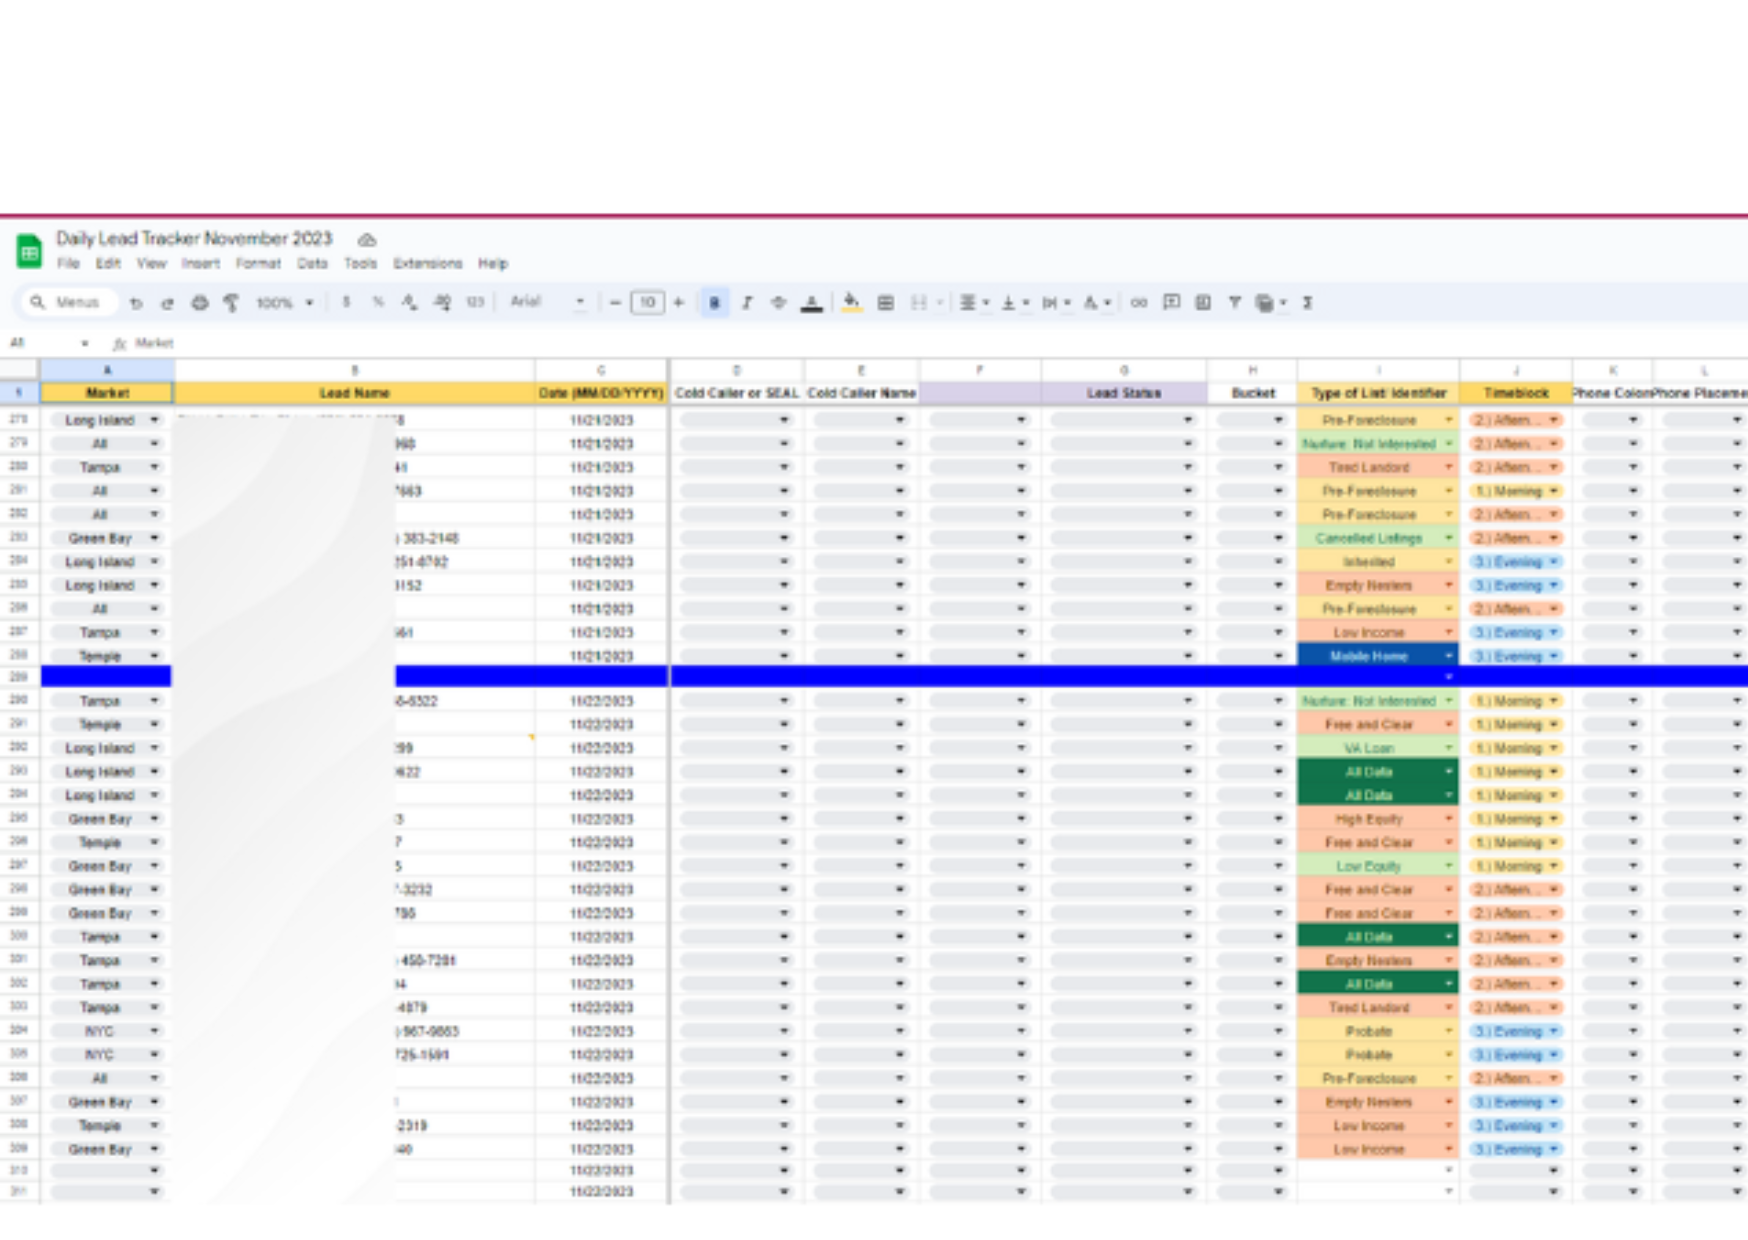Open the filter views icon

click(1266, 303)
